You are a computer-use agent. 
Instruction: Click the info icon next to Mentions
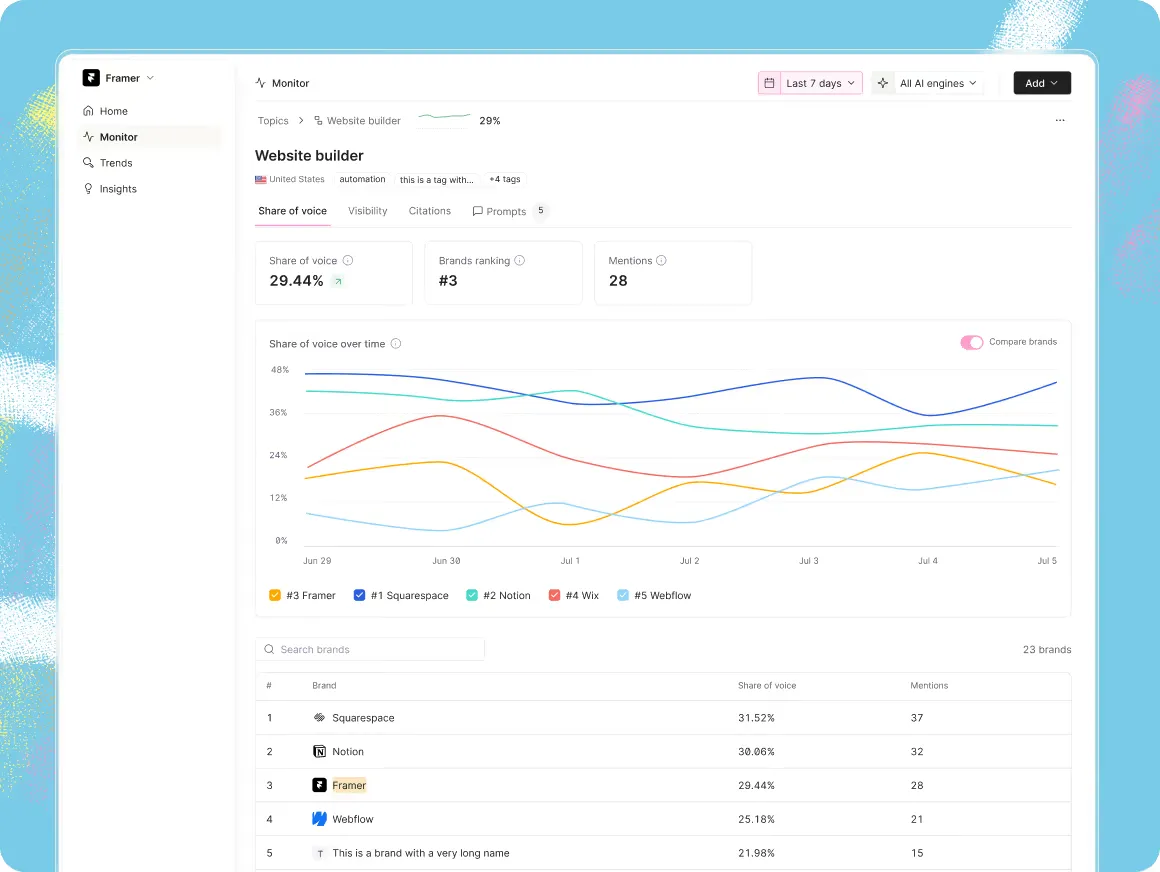[x=661, y=260]
